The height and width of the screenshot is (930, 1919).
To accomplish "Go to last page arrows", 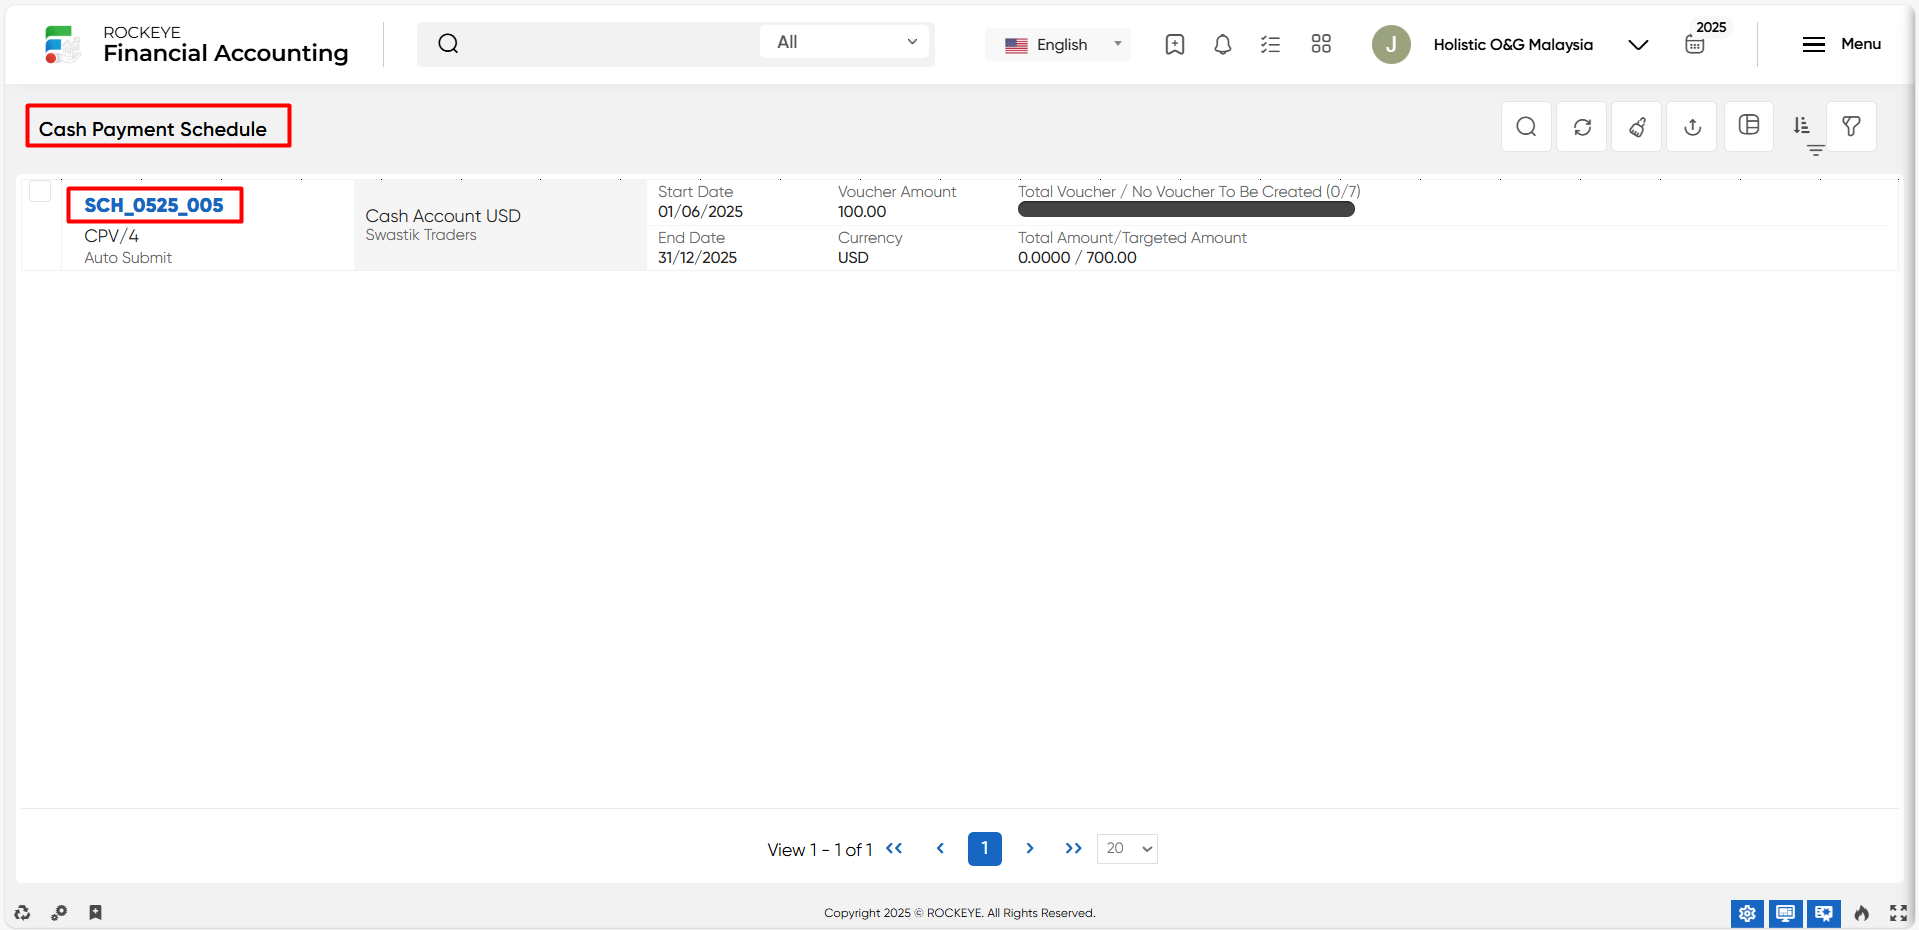I will point(1073,848).
